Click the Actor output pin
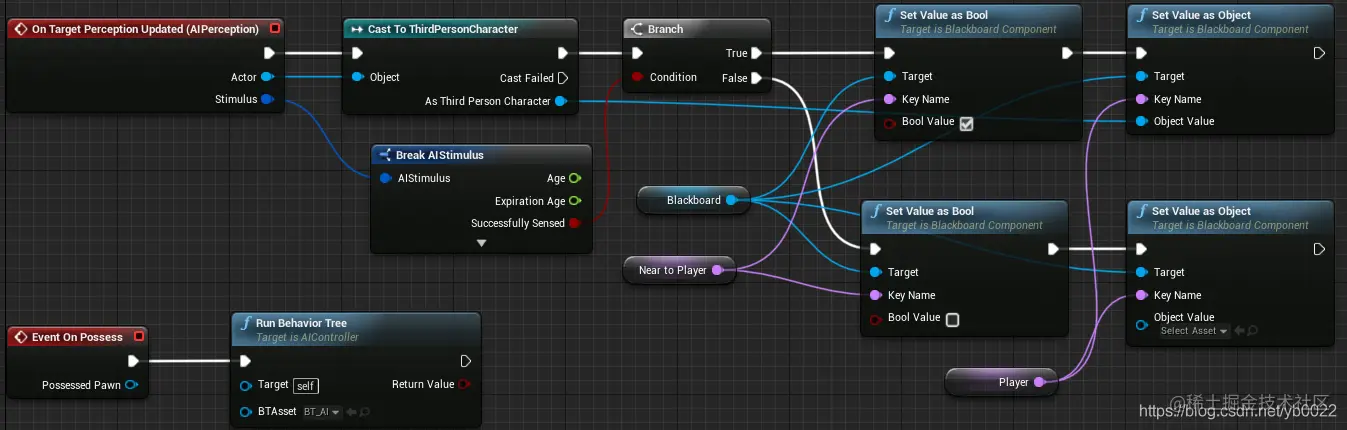1347x430 pixels. click(x=267, y=77)
